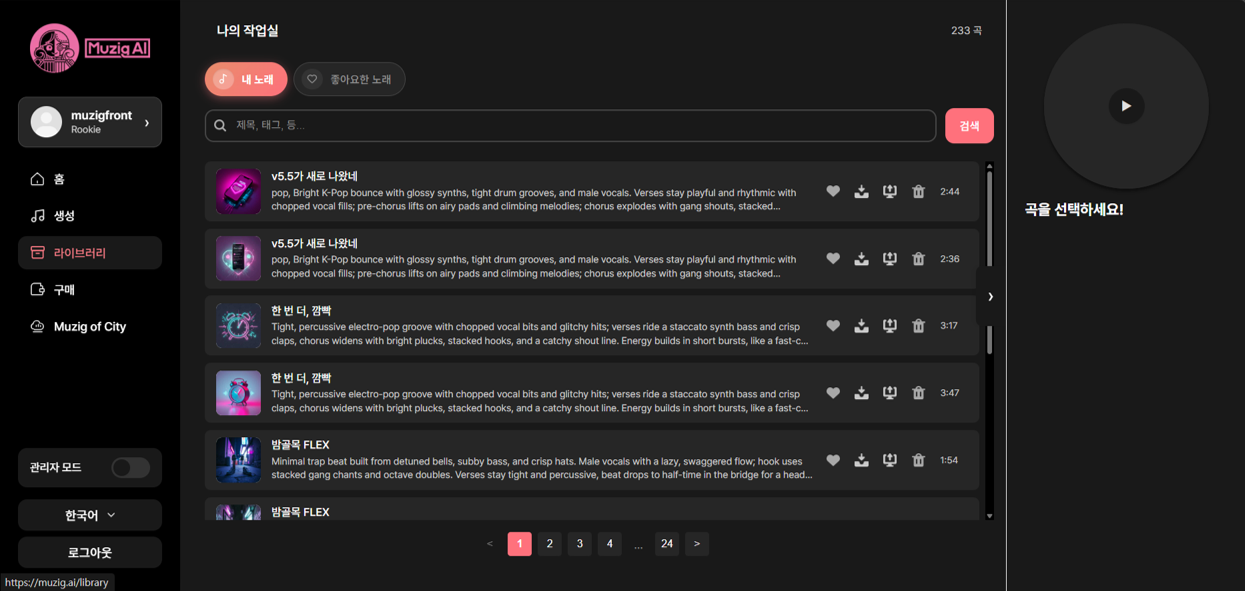Click the '곡을 선택하세요!' text
Image resolution: width=1245 pixels, height=591 pixels.
pyautogui.click(x=1074, y=210)
